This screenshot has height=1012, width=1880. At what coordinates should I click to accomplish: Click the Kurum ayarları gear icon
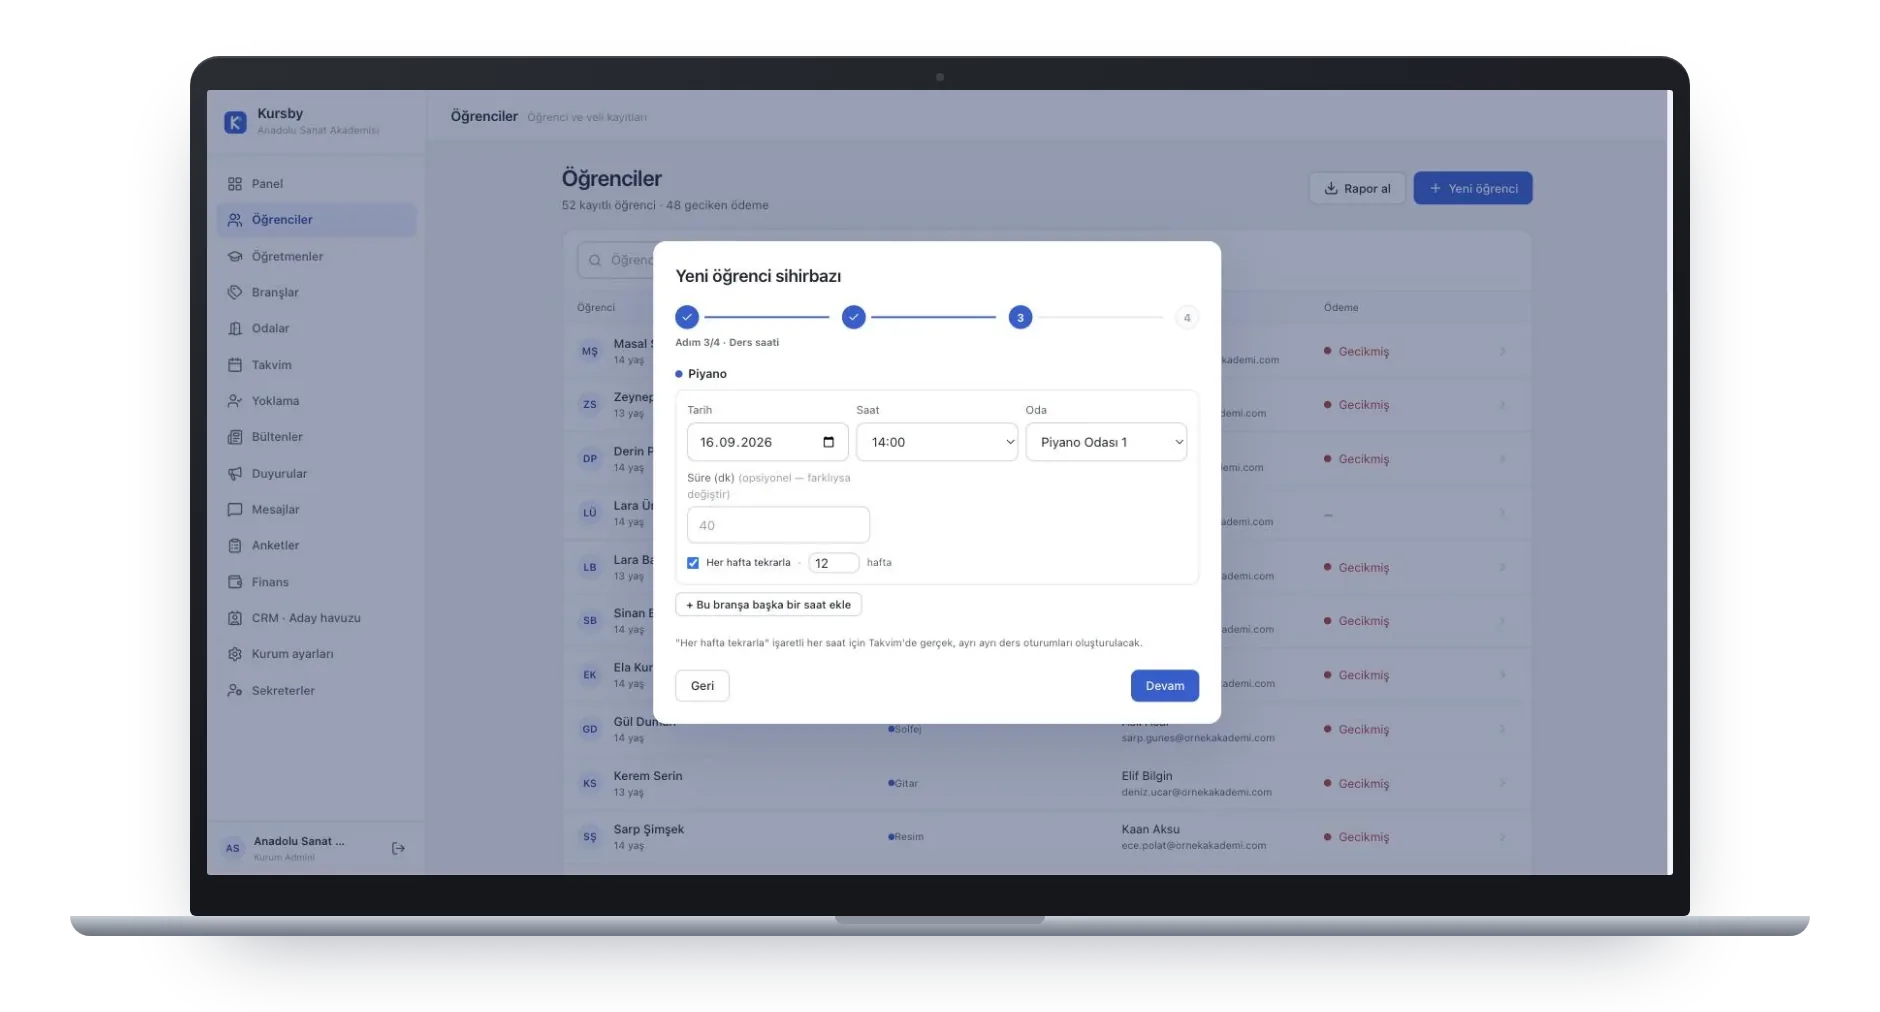pos(235,654)
